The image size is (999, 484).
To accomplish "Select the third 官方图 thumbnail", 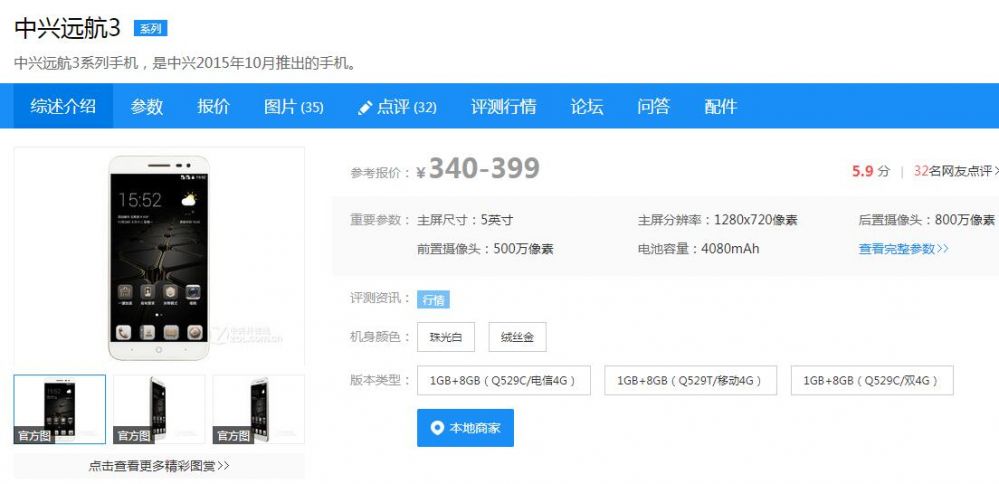I will pos(259,409).
